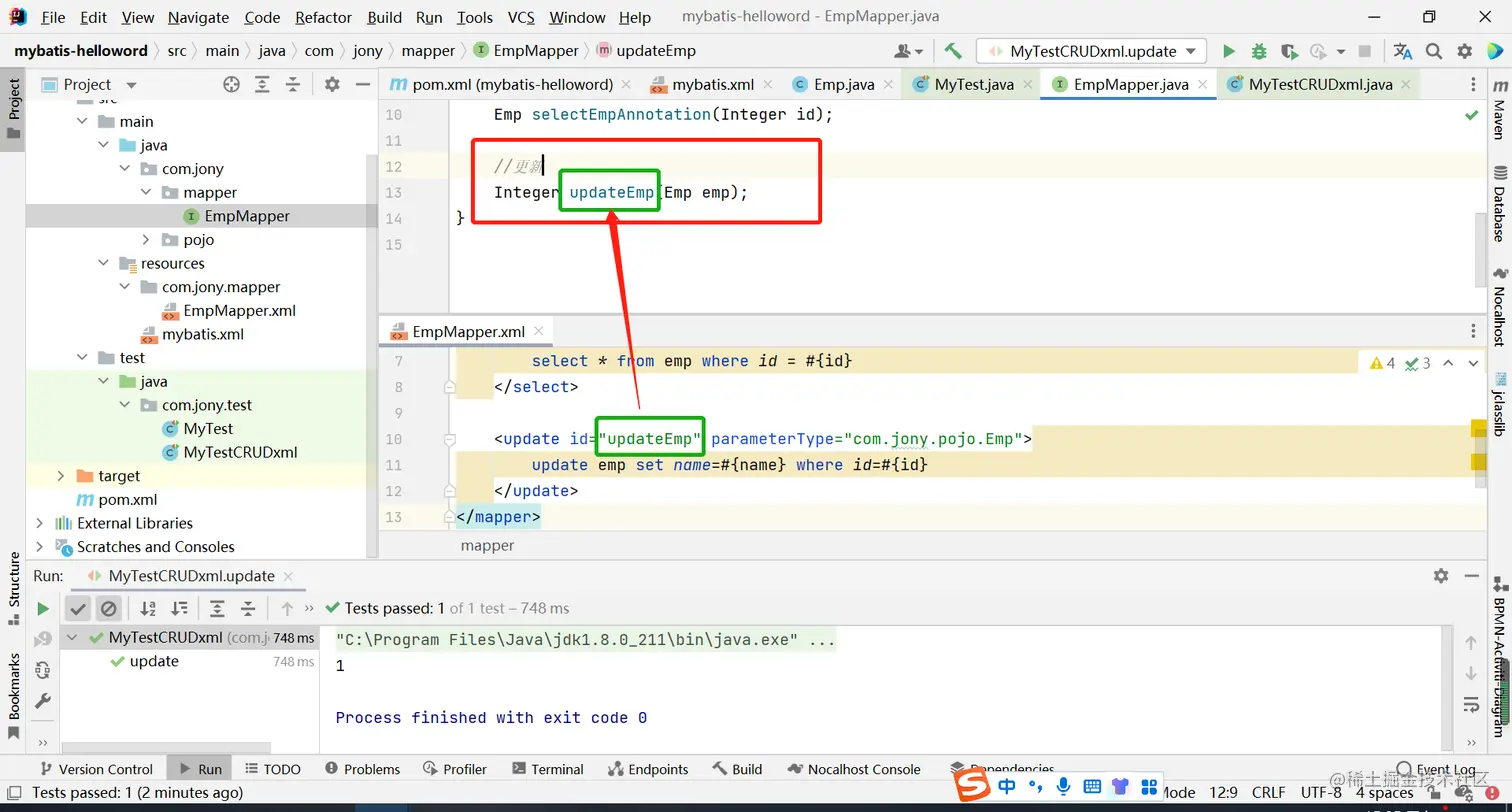Open the Project panel options gear
The width and height of the screenshot is (1512, 812).
(332, 85)
